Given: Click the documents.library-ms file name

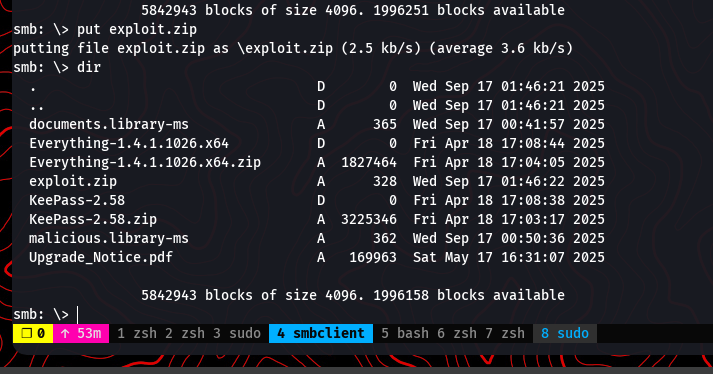Looking at the screenshot, I should pos(109,124).
